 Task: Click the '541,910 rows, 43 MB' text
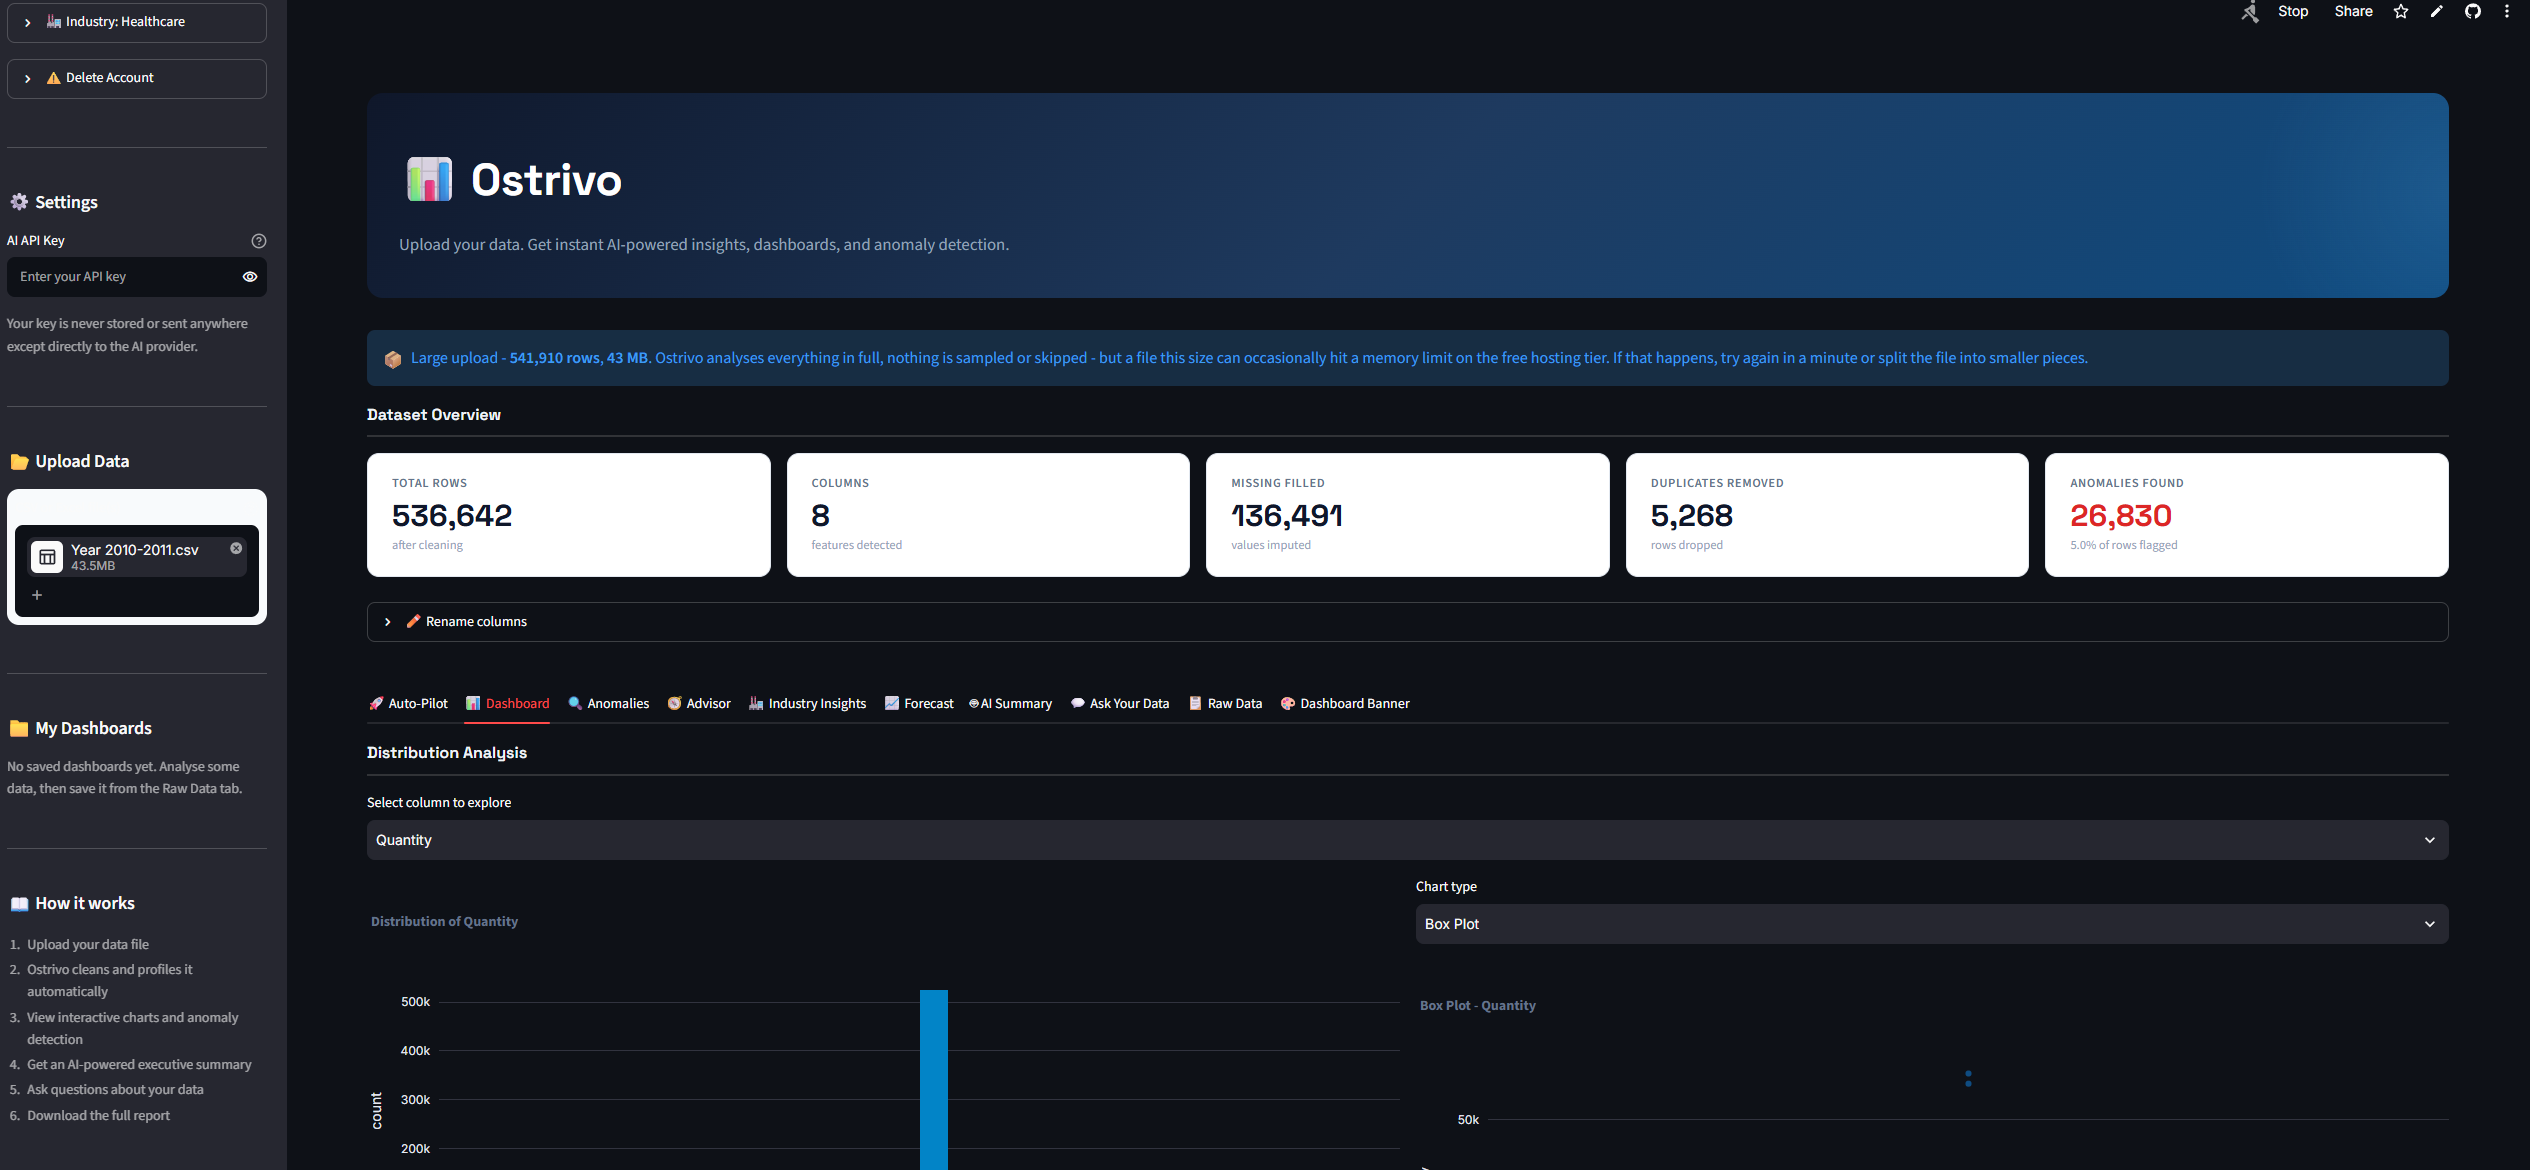pyautogui.click(x=579, y=358)
